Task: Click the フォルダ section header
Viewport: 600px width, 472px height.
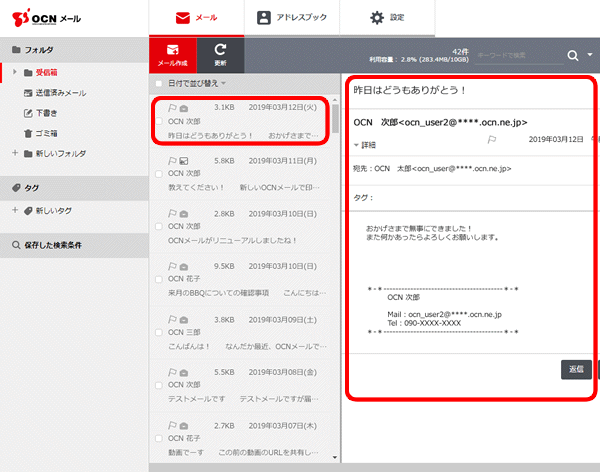Action: [x=74, y=50]
